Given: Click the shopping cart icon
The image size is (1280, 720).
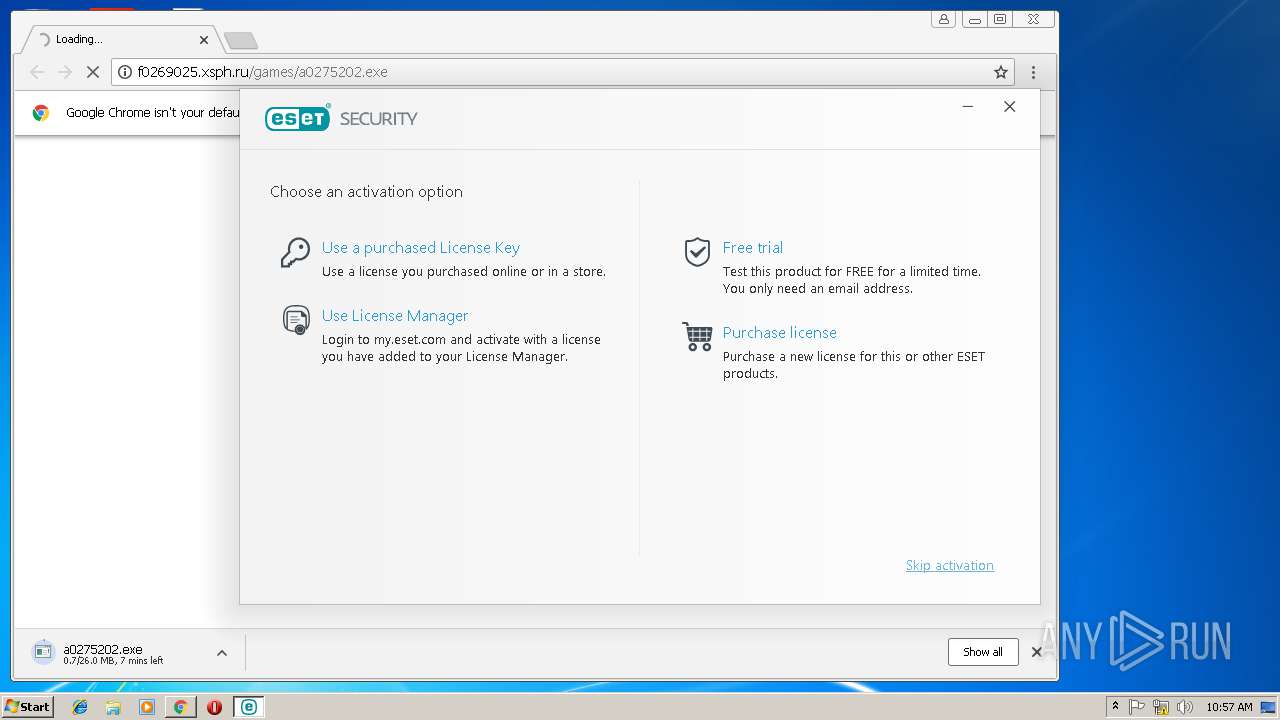Looking at the screenshot, I should [x=697, y=336].
